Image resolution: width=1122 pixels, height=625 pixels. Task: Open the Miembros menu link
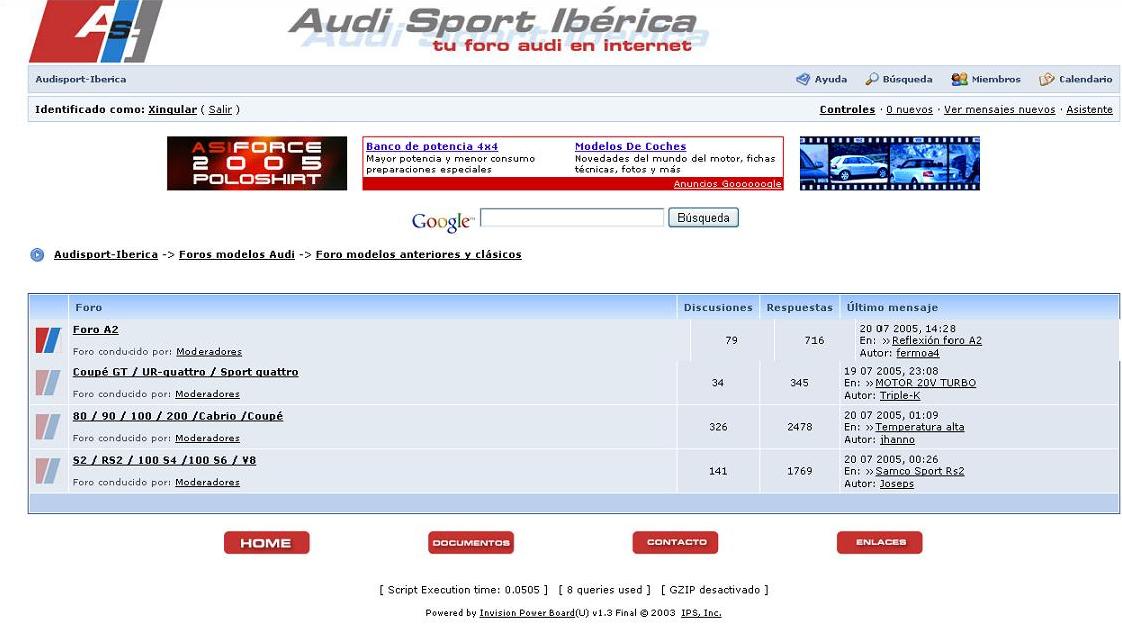coord(996,79)
